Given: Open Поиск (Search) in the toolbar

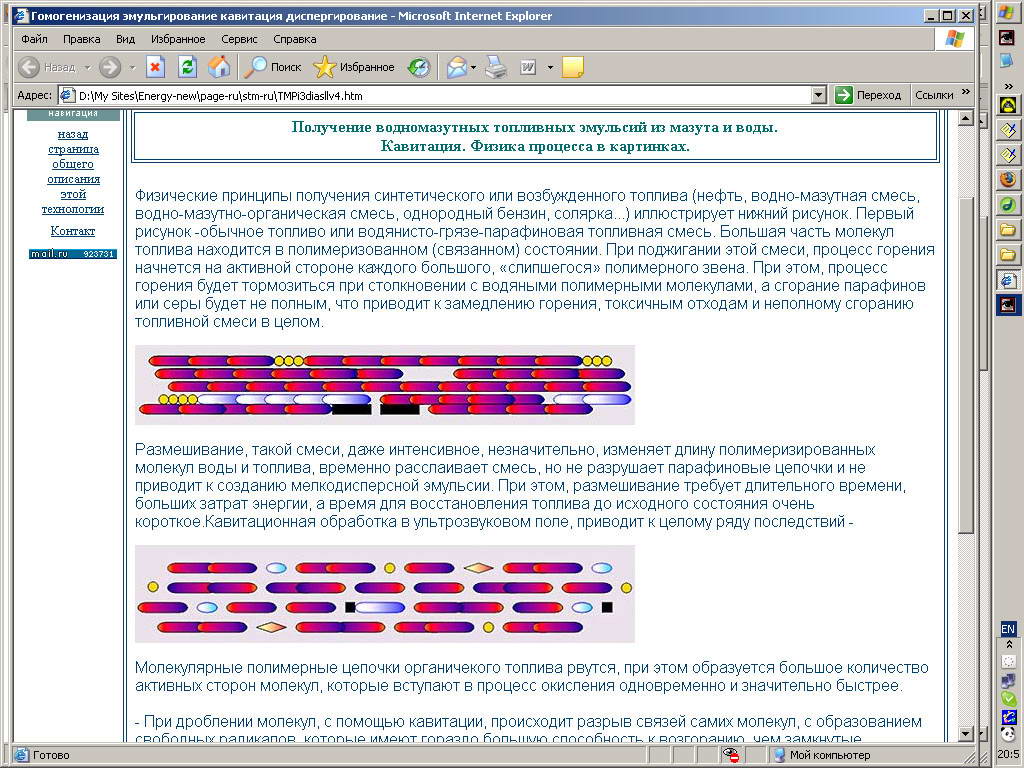Looking at the screenshot, I should coord(272,67).
